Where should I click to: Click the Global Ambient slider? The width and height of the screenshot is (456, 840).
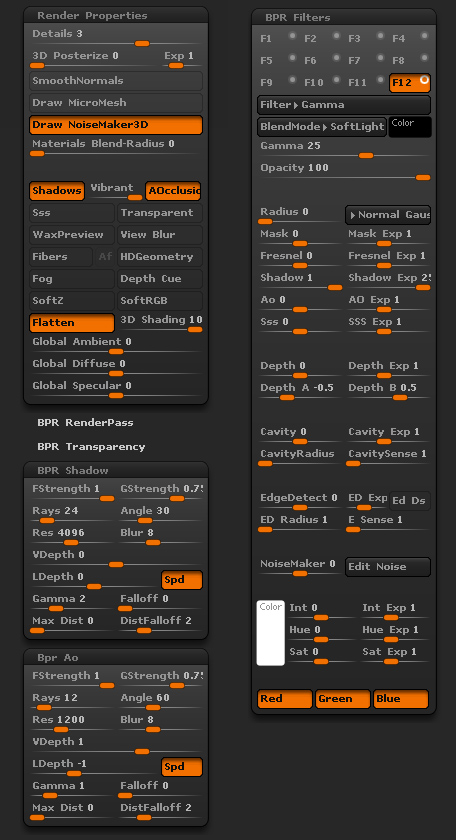coord(116,346)
